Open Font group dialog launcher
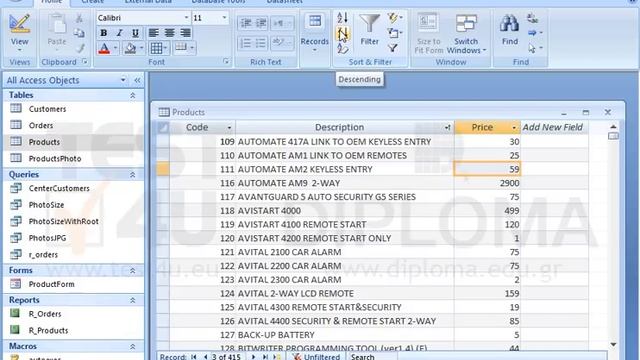640x360 pixels. point(225,61)
